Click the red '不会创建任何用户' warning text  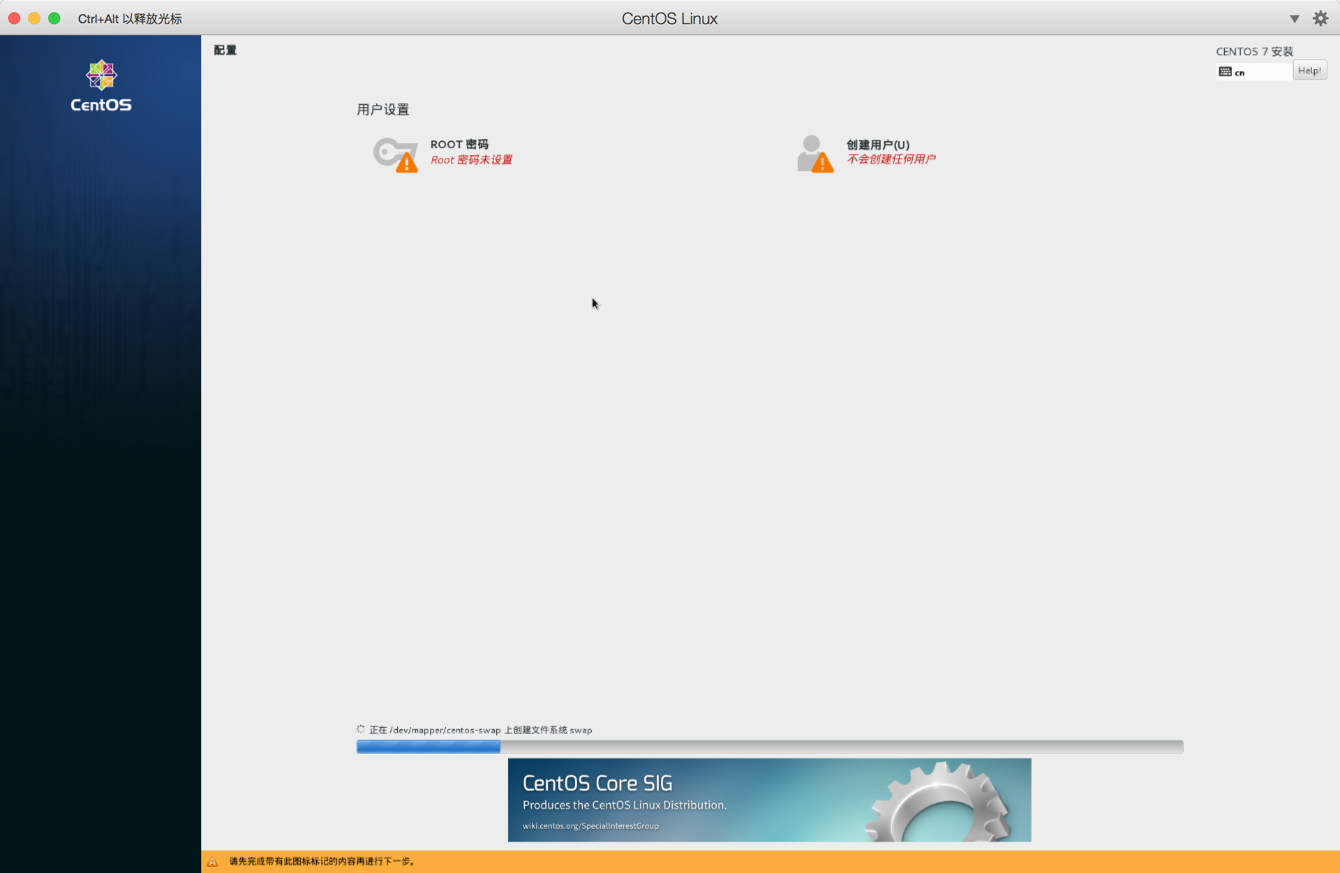891,159
